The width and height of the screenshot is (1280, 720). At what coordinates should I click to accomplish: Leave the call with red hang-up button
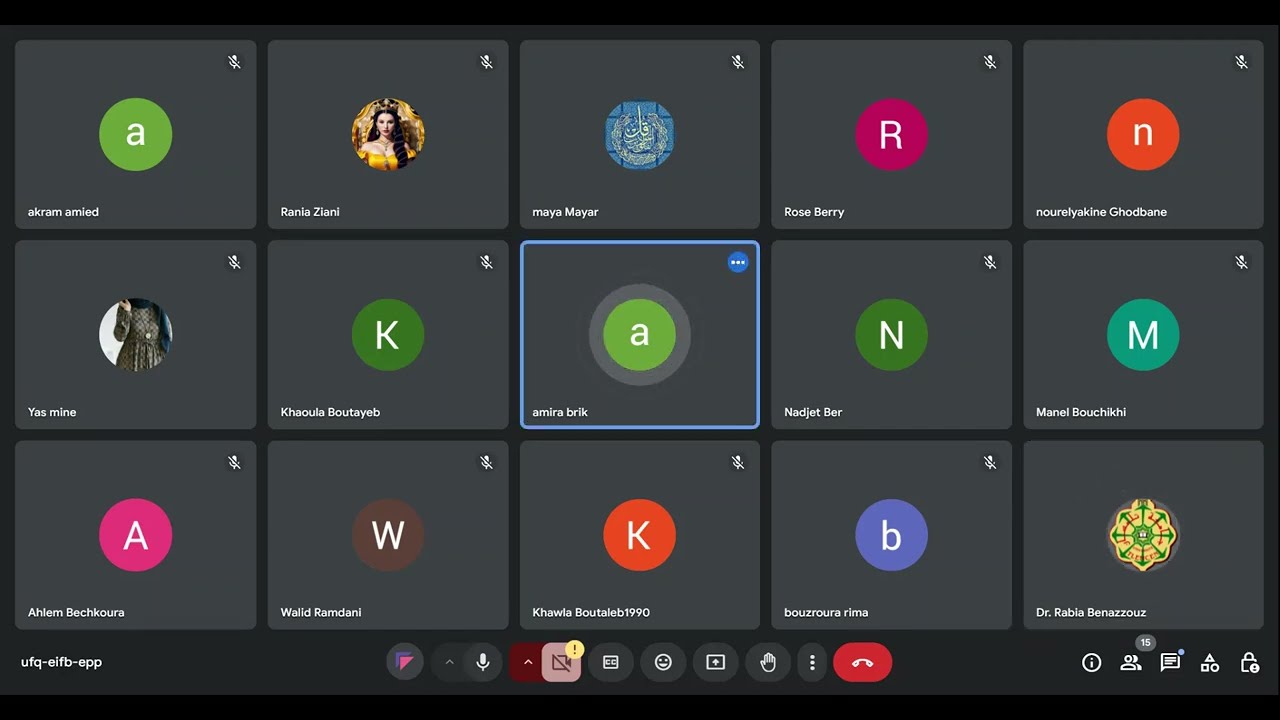(x=862, y=662)
